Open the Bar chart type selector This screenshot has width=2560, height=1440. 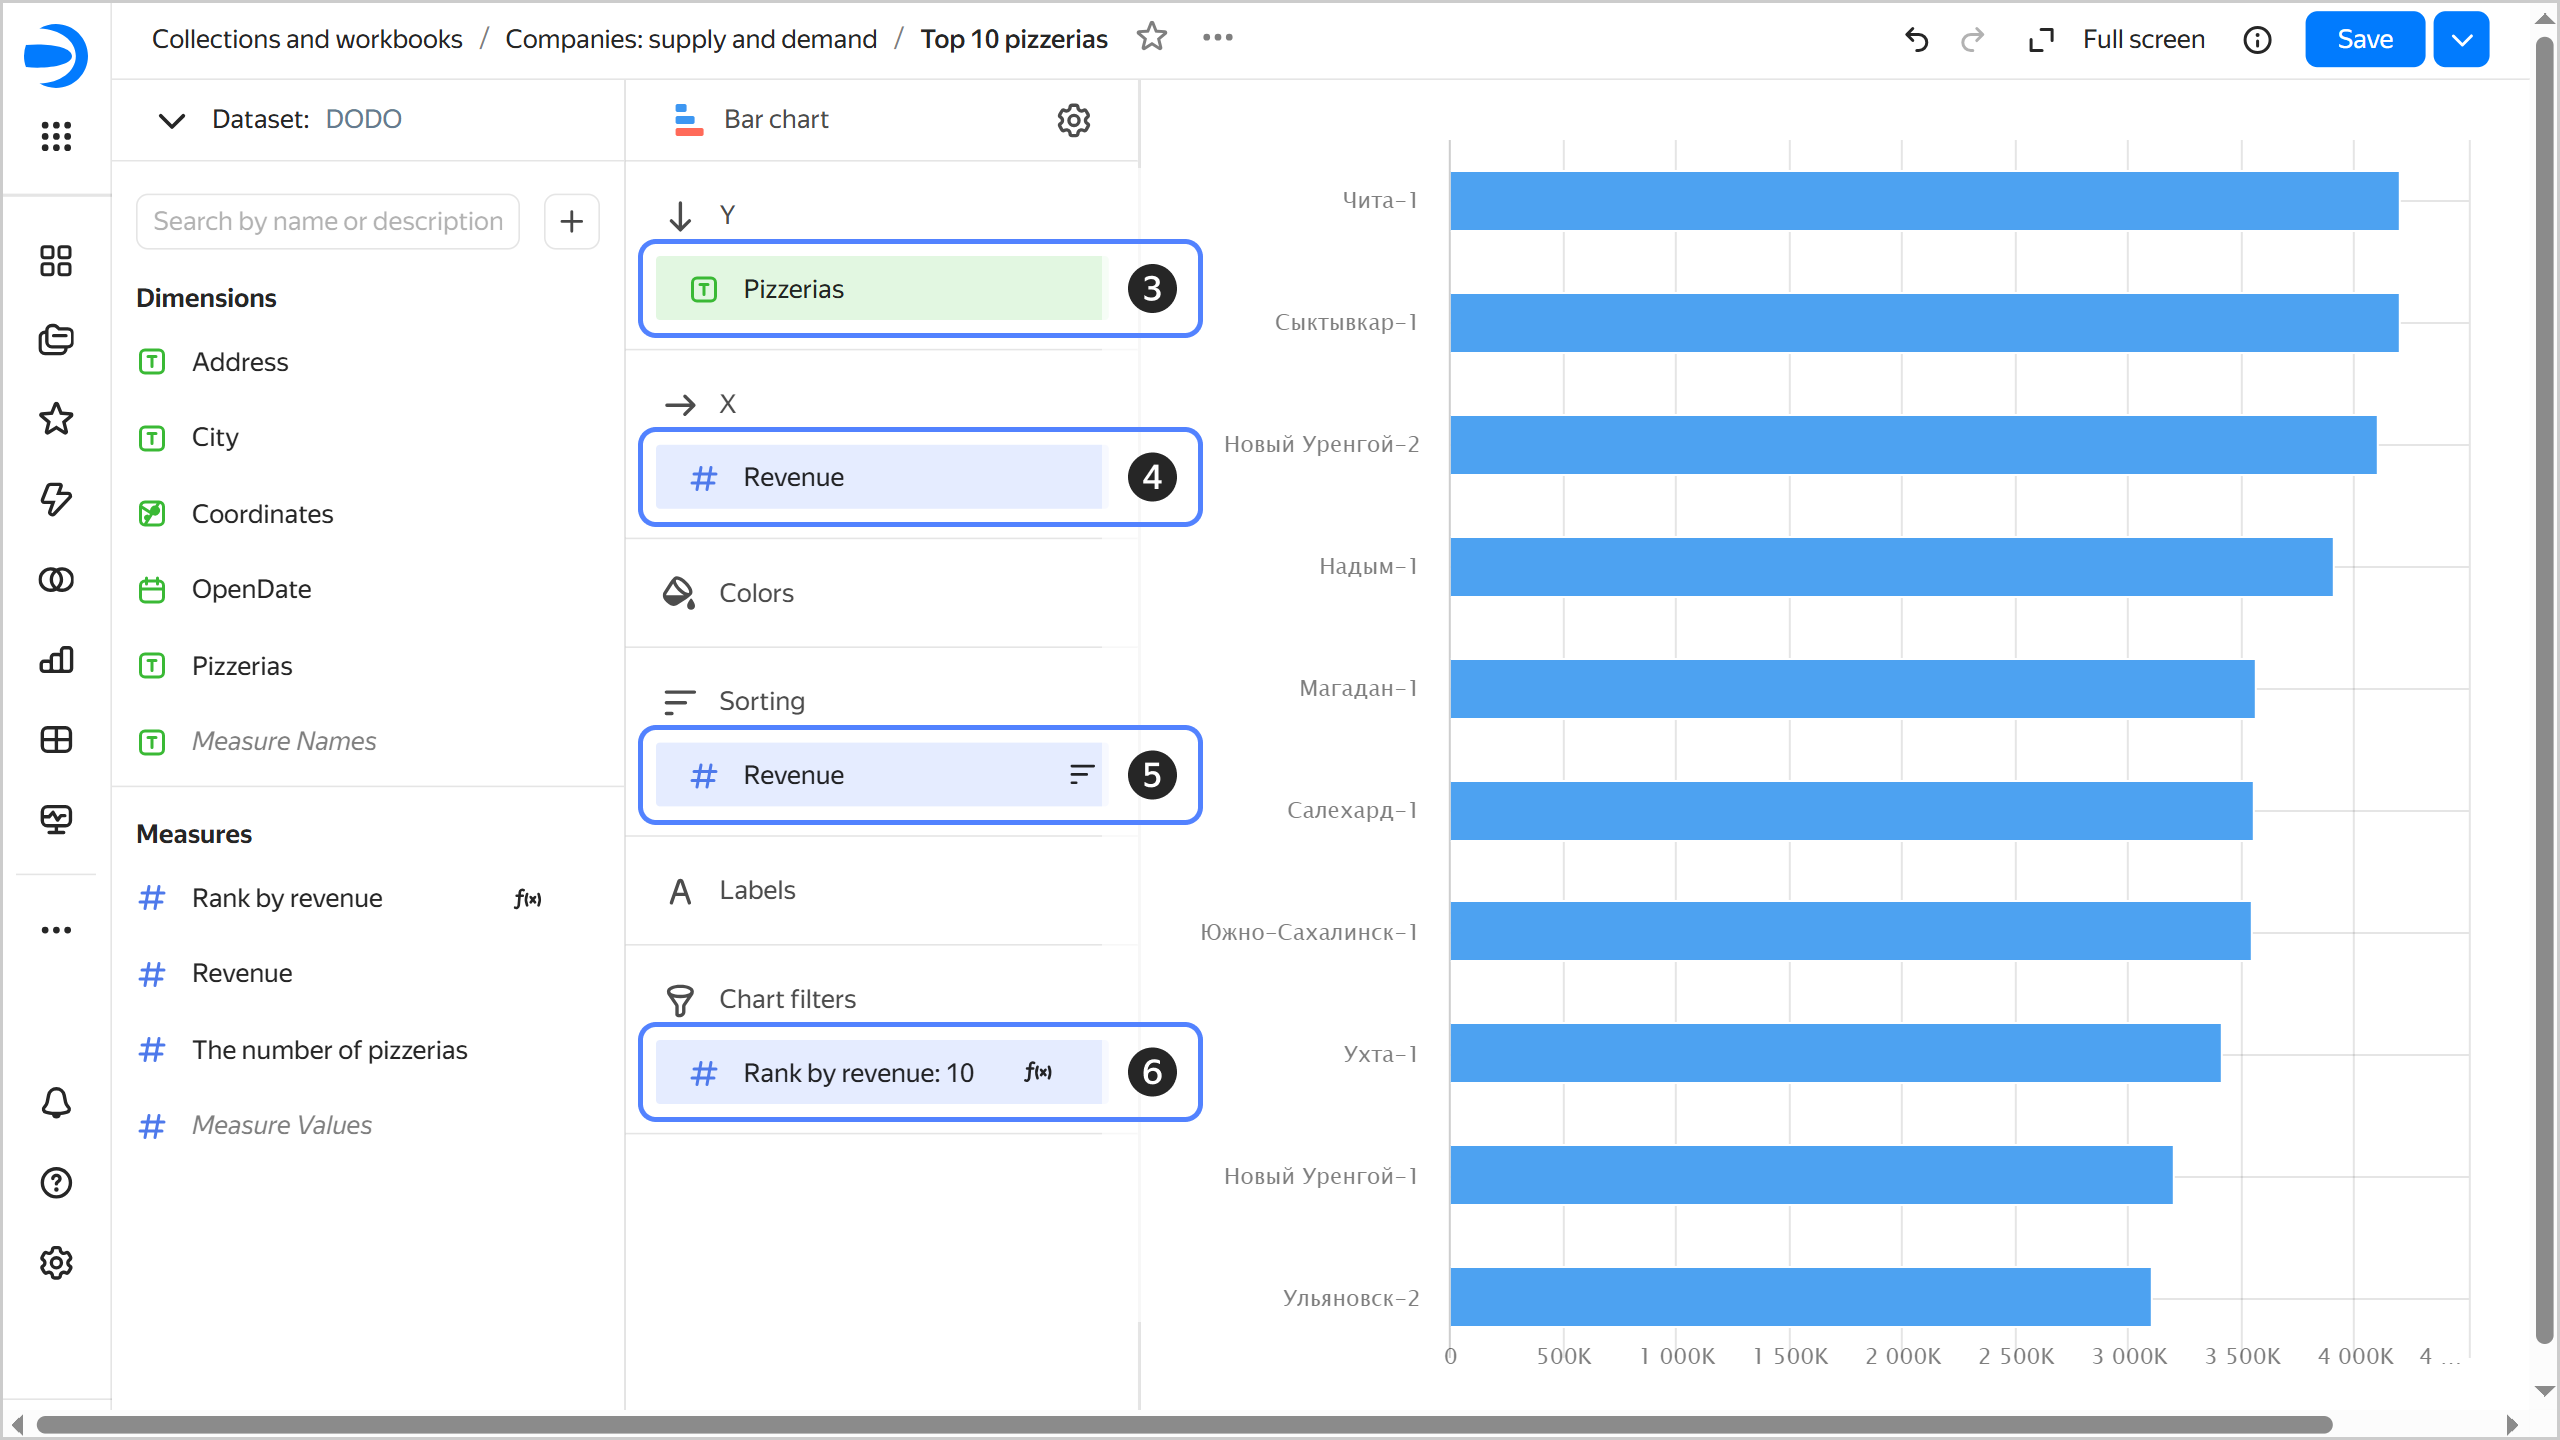[x=775, y=120]
